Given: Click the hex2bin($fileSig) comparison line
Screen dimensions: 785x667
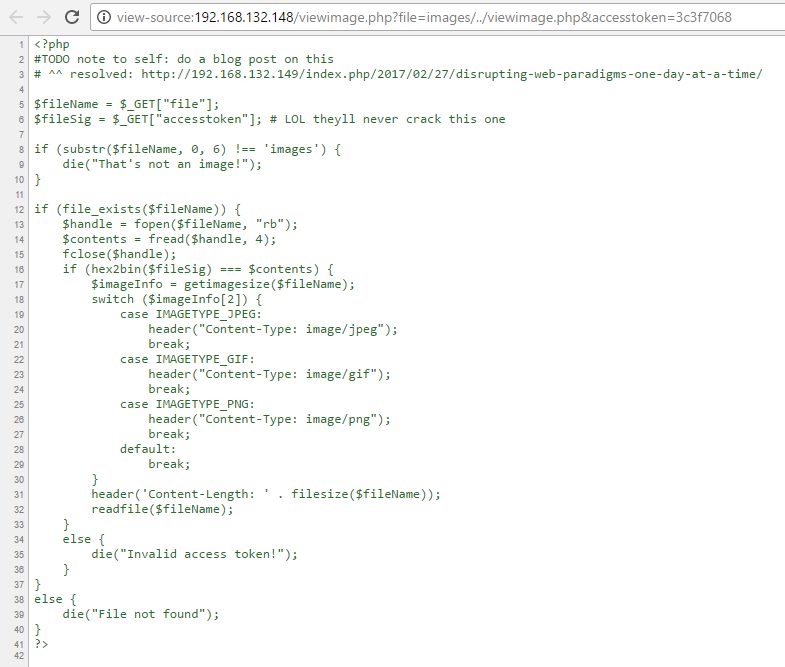Looking at the screenshot, I should [x=198, y=269].
